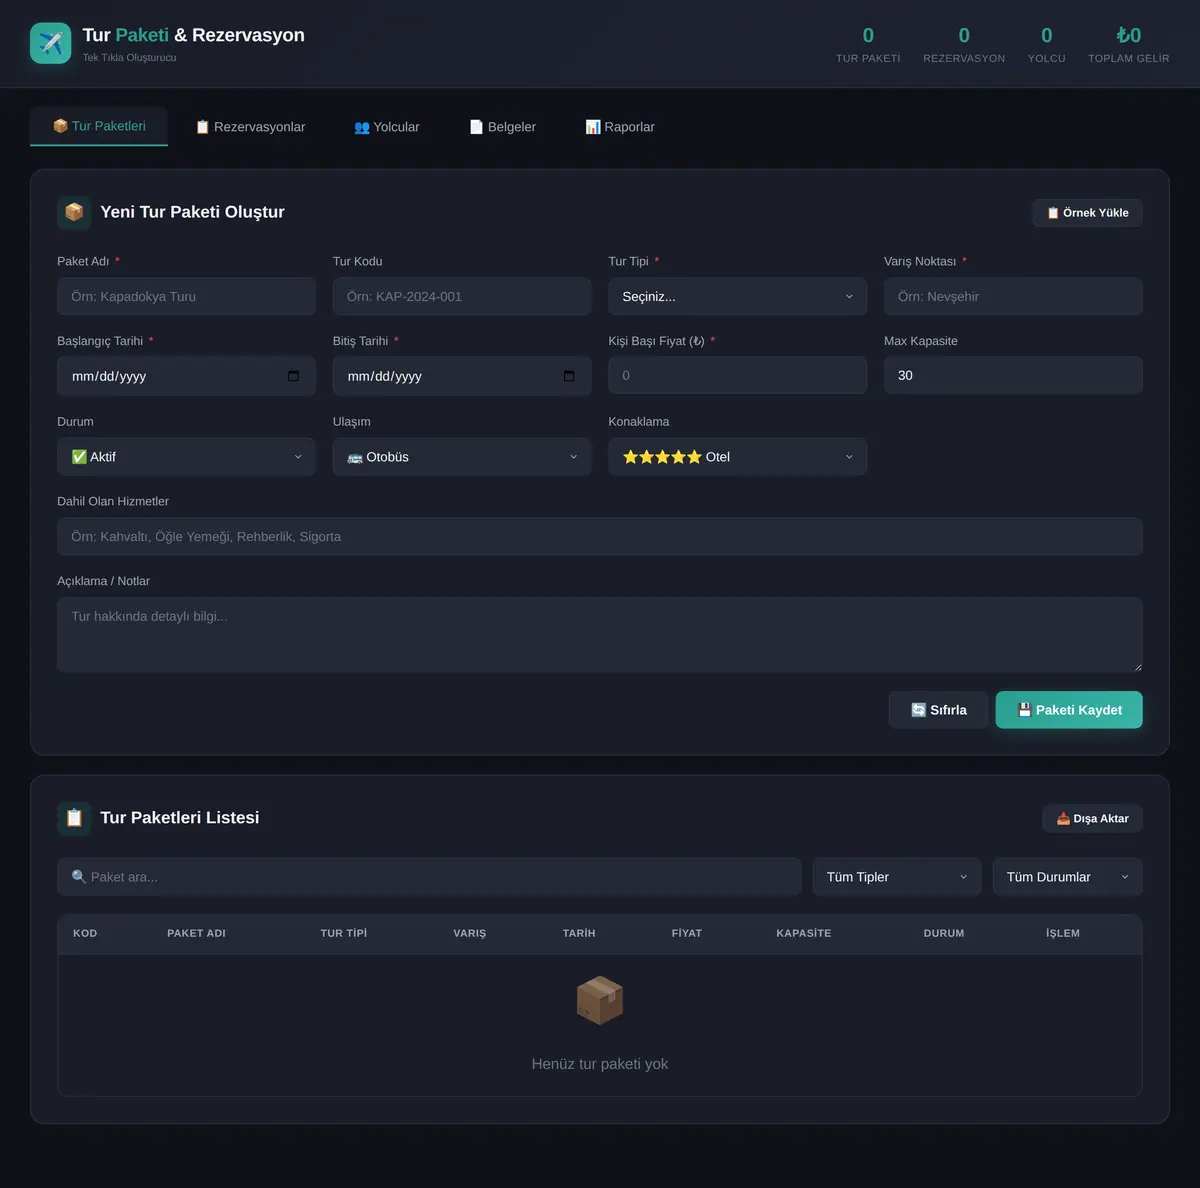Click the Açıklama / Notlar text area
The width and height of the screenshot is (1200, 1188).
(x=600, y=635)
